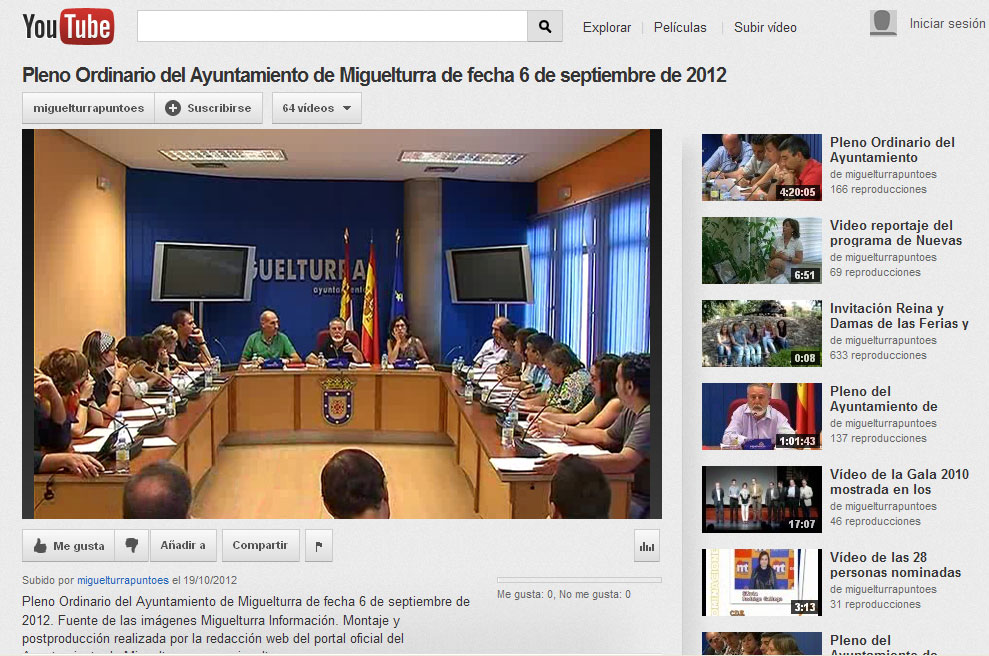Flag the video with the report icon

tap(319, 546)
